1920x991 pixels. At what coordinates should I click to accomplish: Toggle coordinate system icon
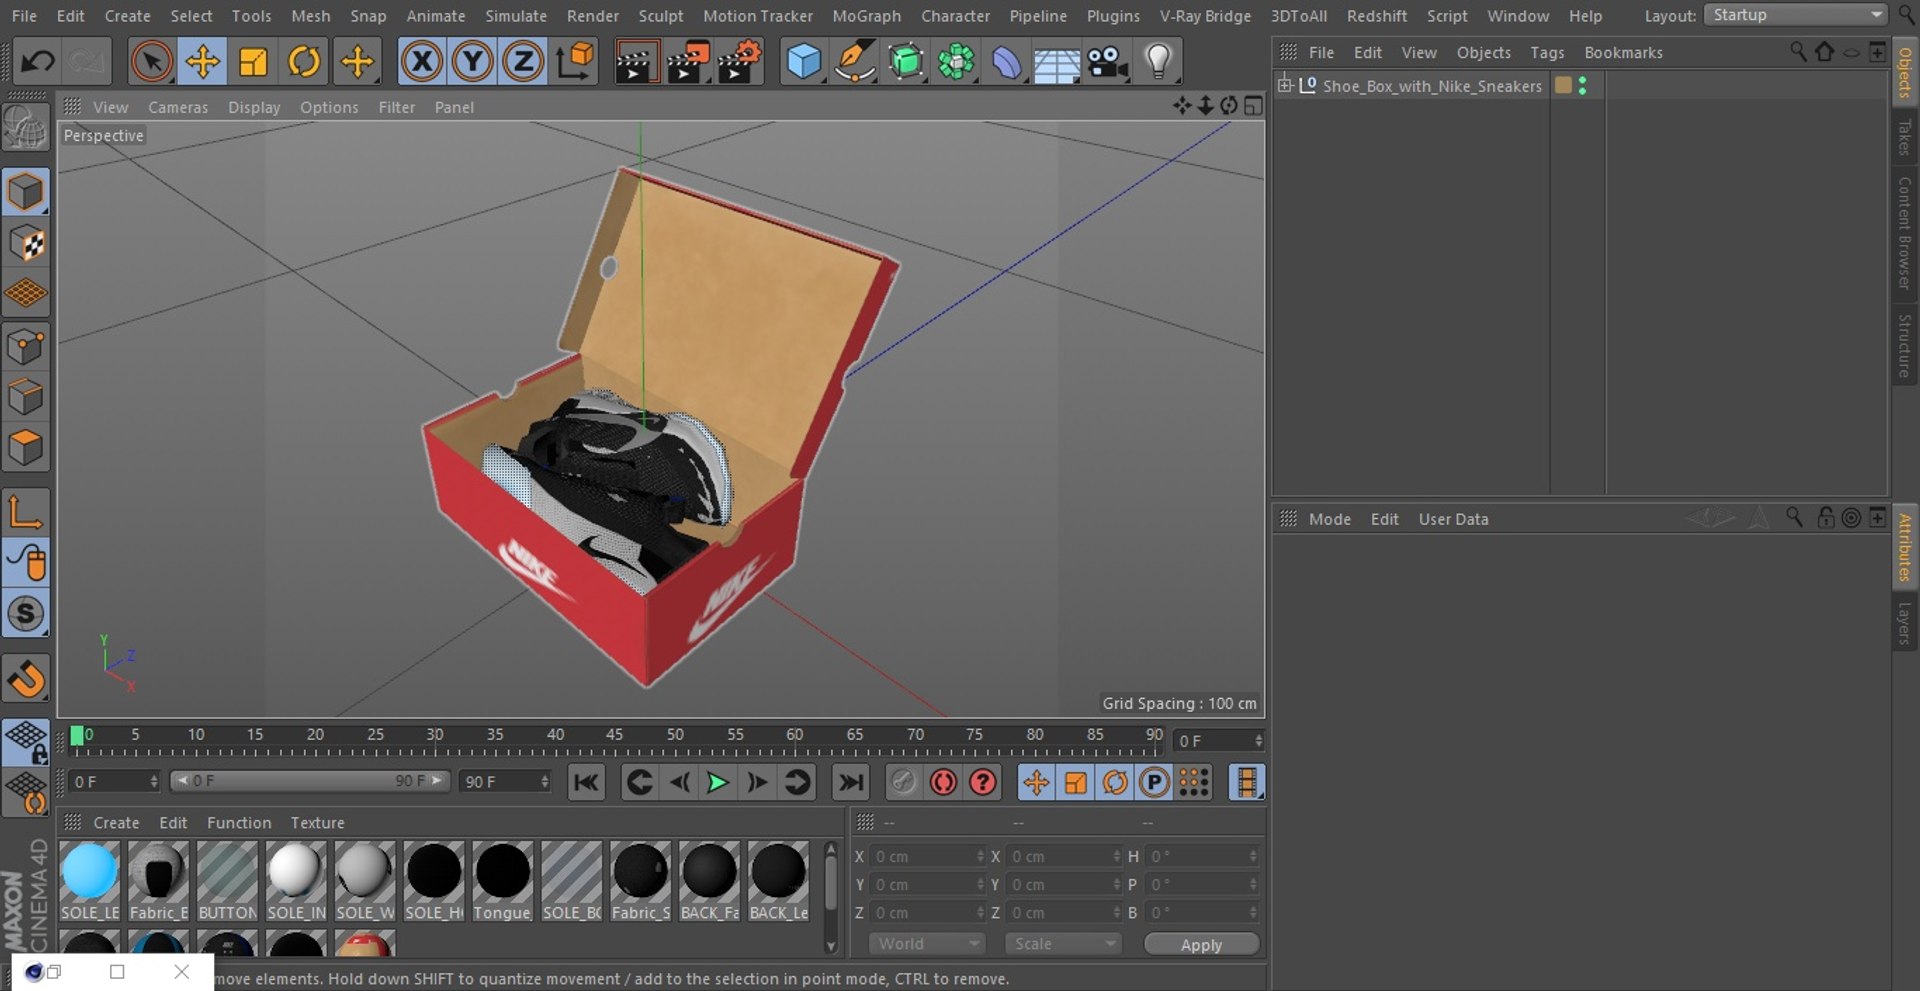point(575,62)
